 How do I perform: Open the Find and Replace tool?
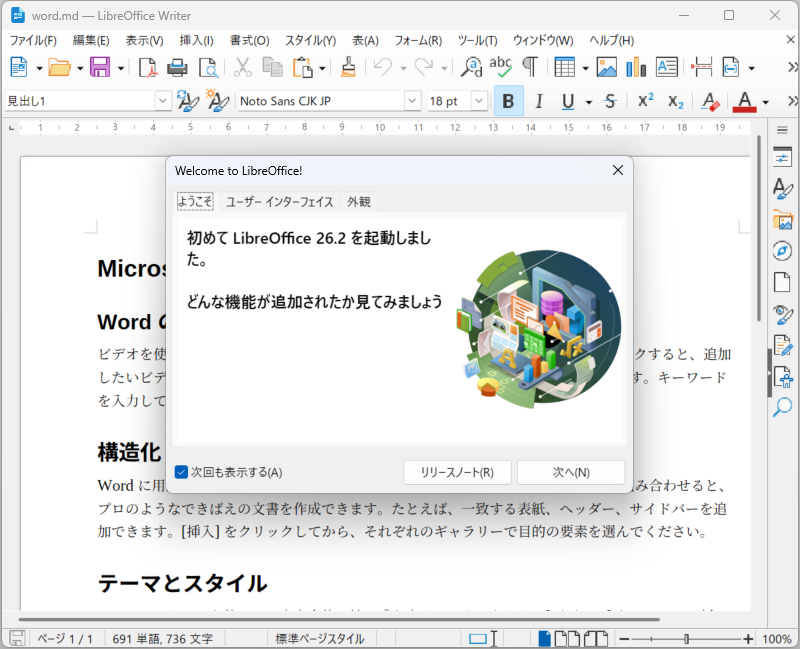point(472,68)
